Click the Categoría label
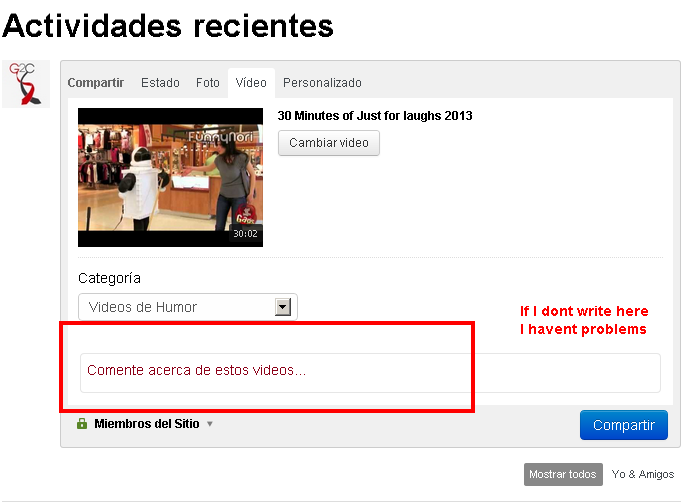This screenshot has width=693, height=503. (109, 278)
